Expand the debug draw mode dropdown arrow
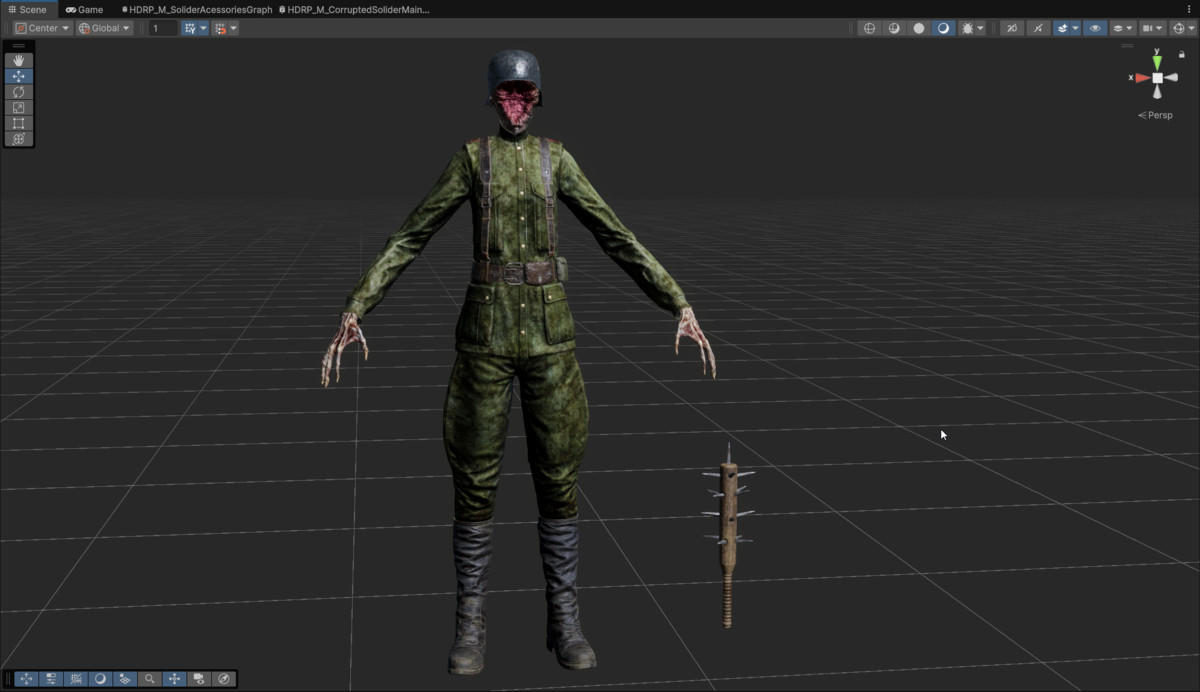The width and height of the screenshot is (1200, 692). pyautogui.click(x=980, y=28)
